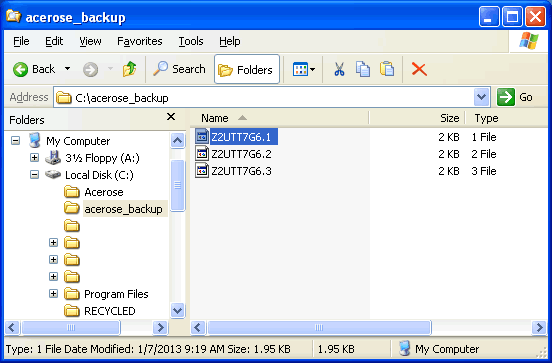Sort by the Type column header

pyautogui.click(x=506, y=118)
